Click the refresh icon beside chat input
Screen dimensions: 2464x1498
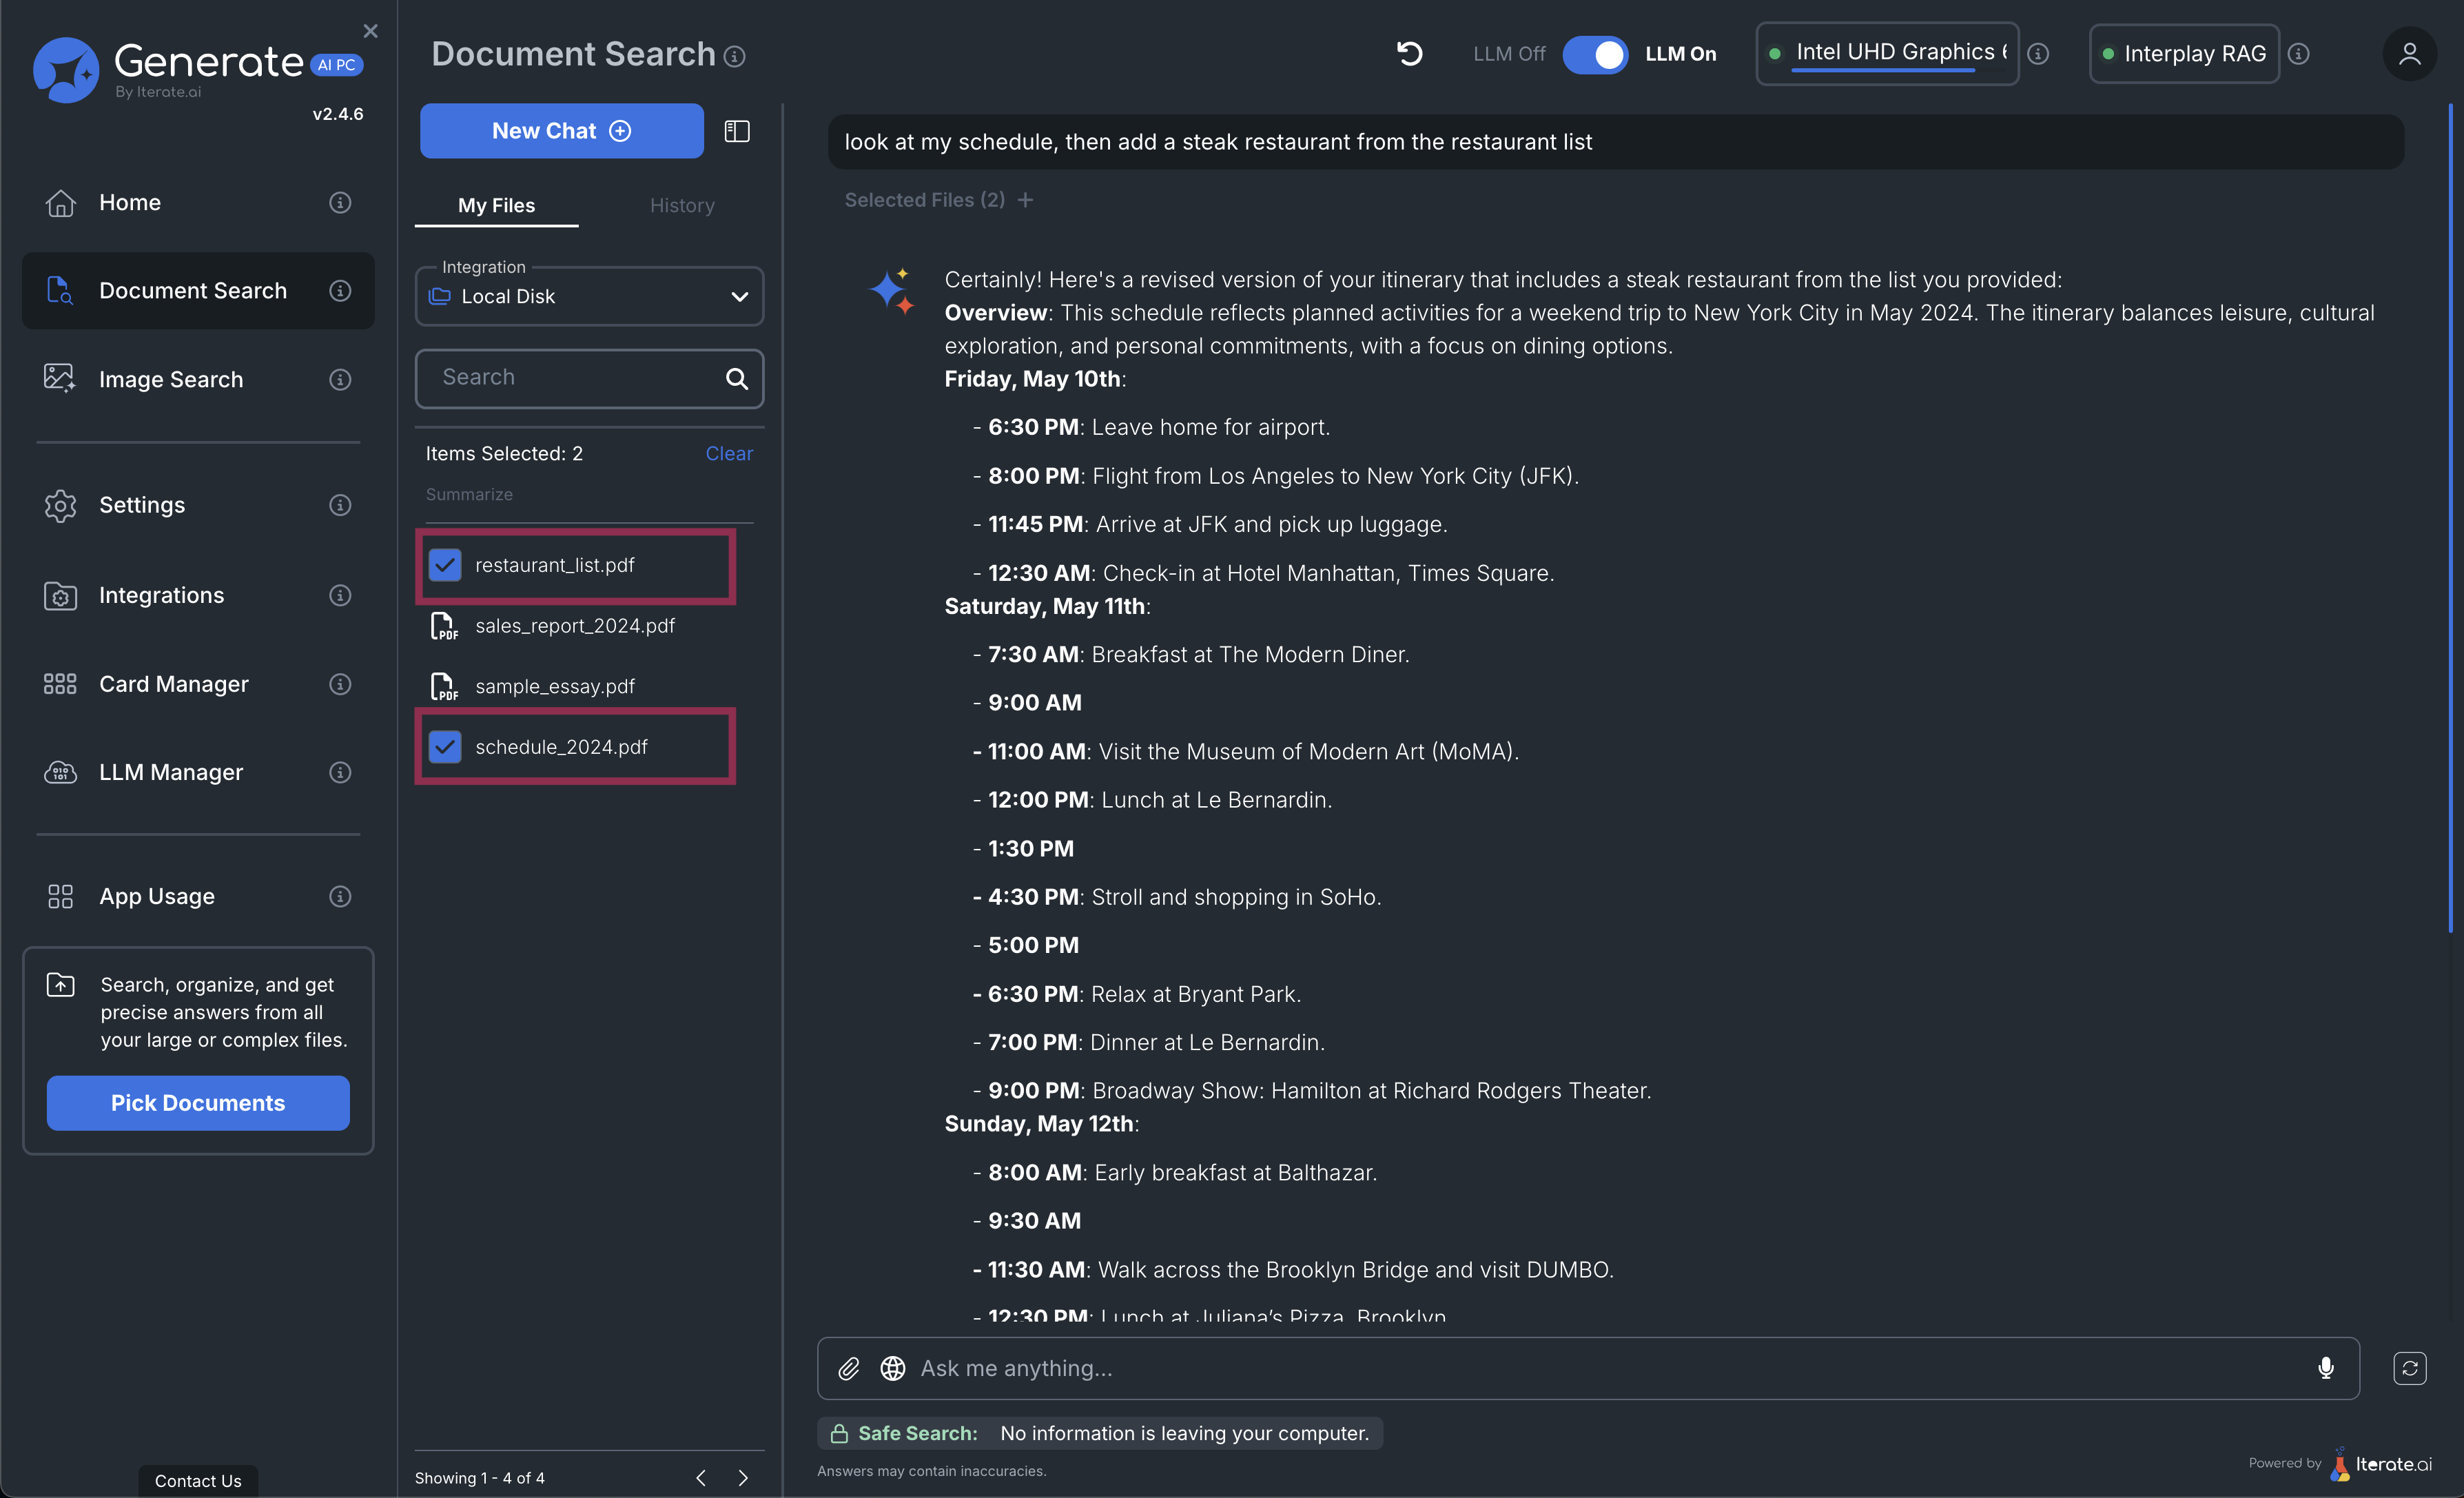click(2410, 1369)
